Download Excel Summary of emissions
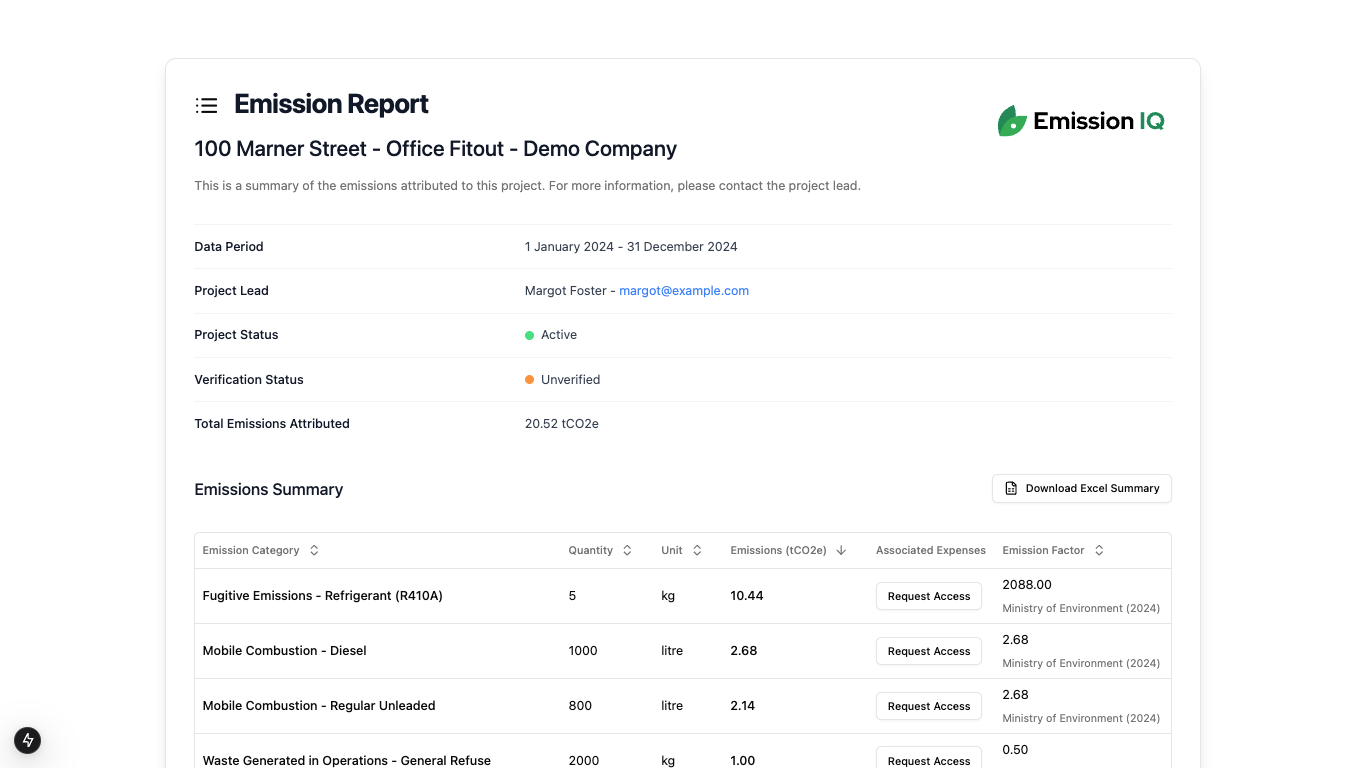The height and width of the screenshot is (768, 1366). (x=1081, y=489)
